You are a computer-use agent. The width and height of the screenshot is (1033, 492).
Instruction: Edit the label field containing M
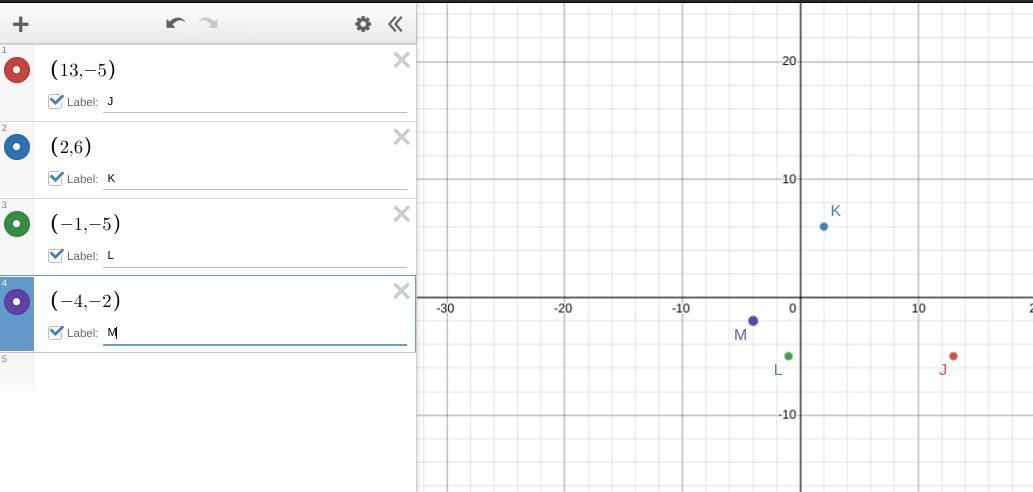[x=255, y=333]
